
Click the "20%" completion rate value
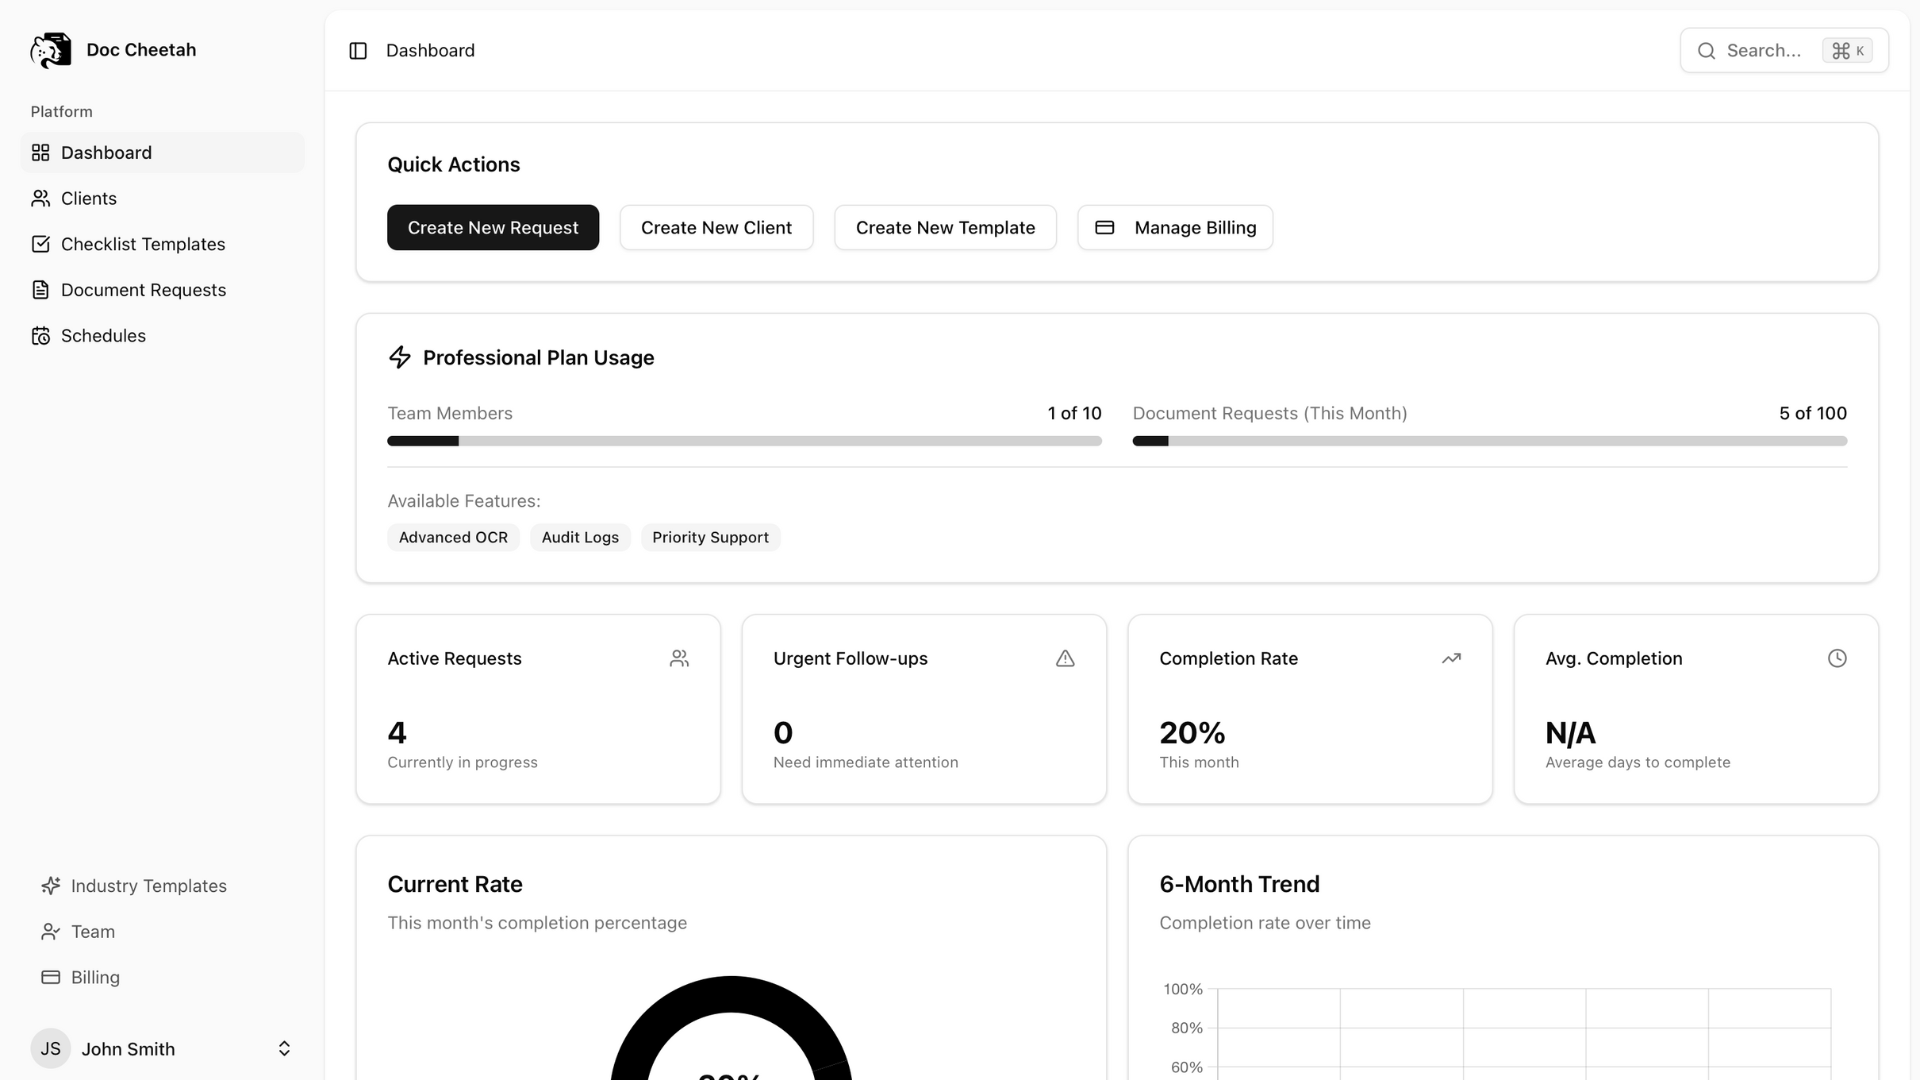[1192, 733]
